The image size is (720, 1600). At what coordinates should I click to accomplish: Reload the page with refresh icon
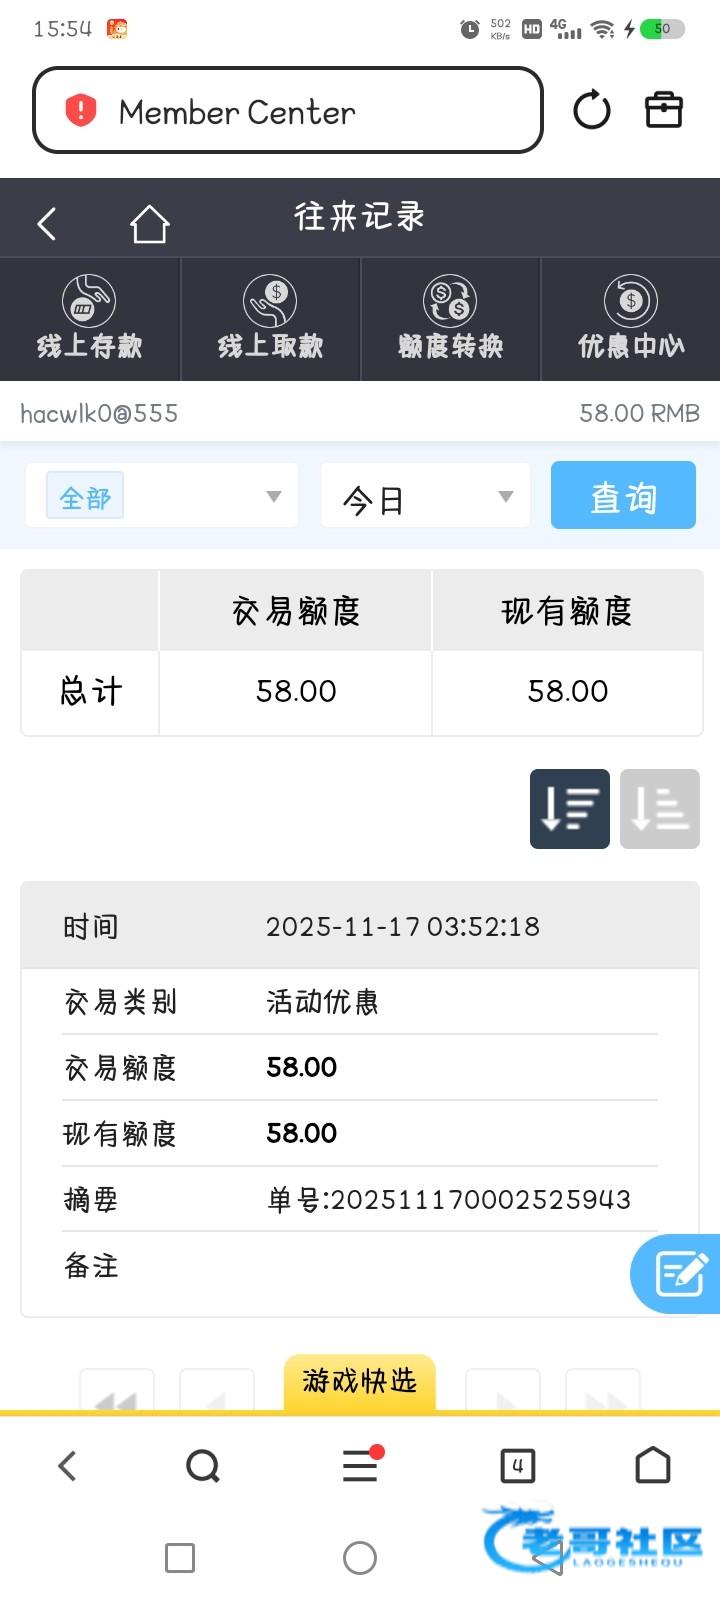[591, 110]
